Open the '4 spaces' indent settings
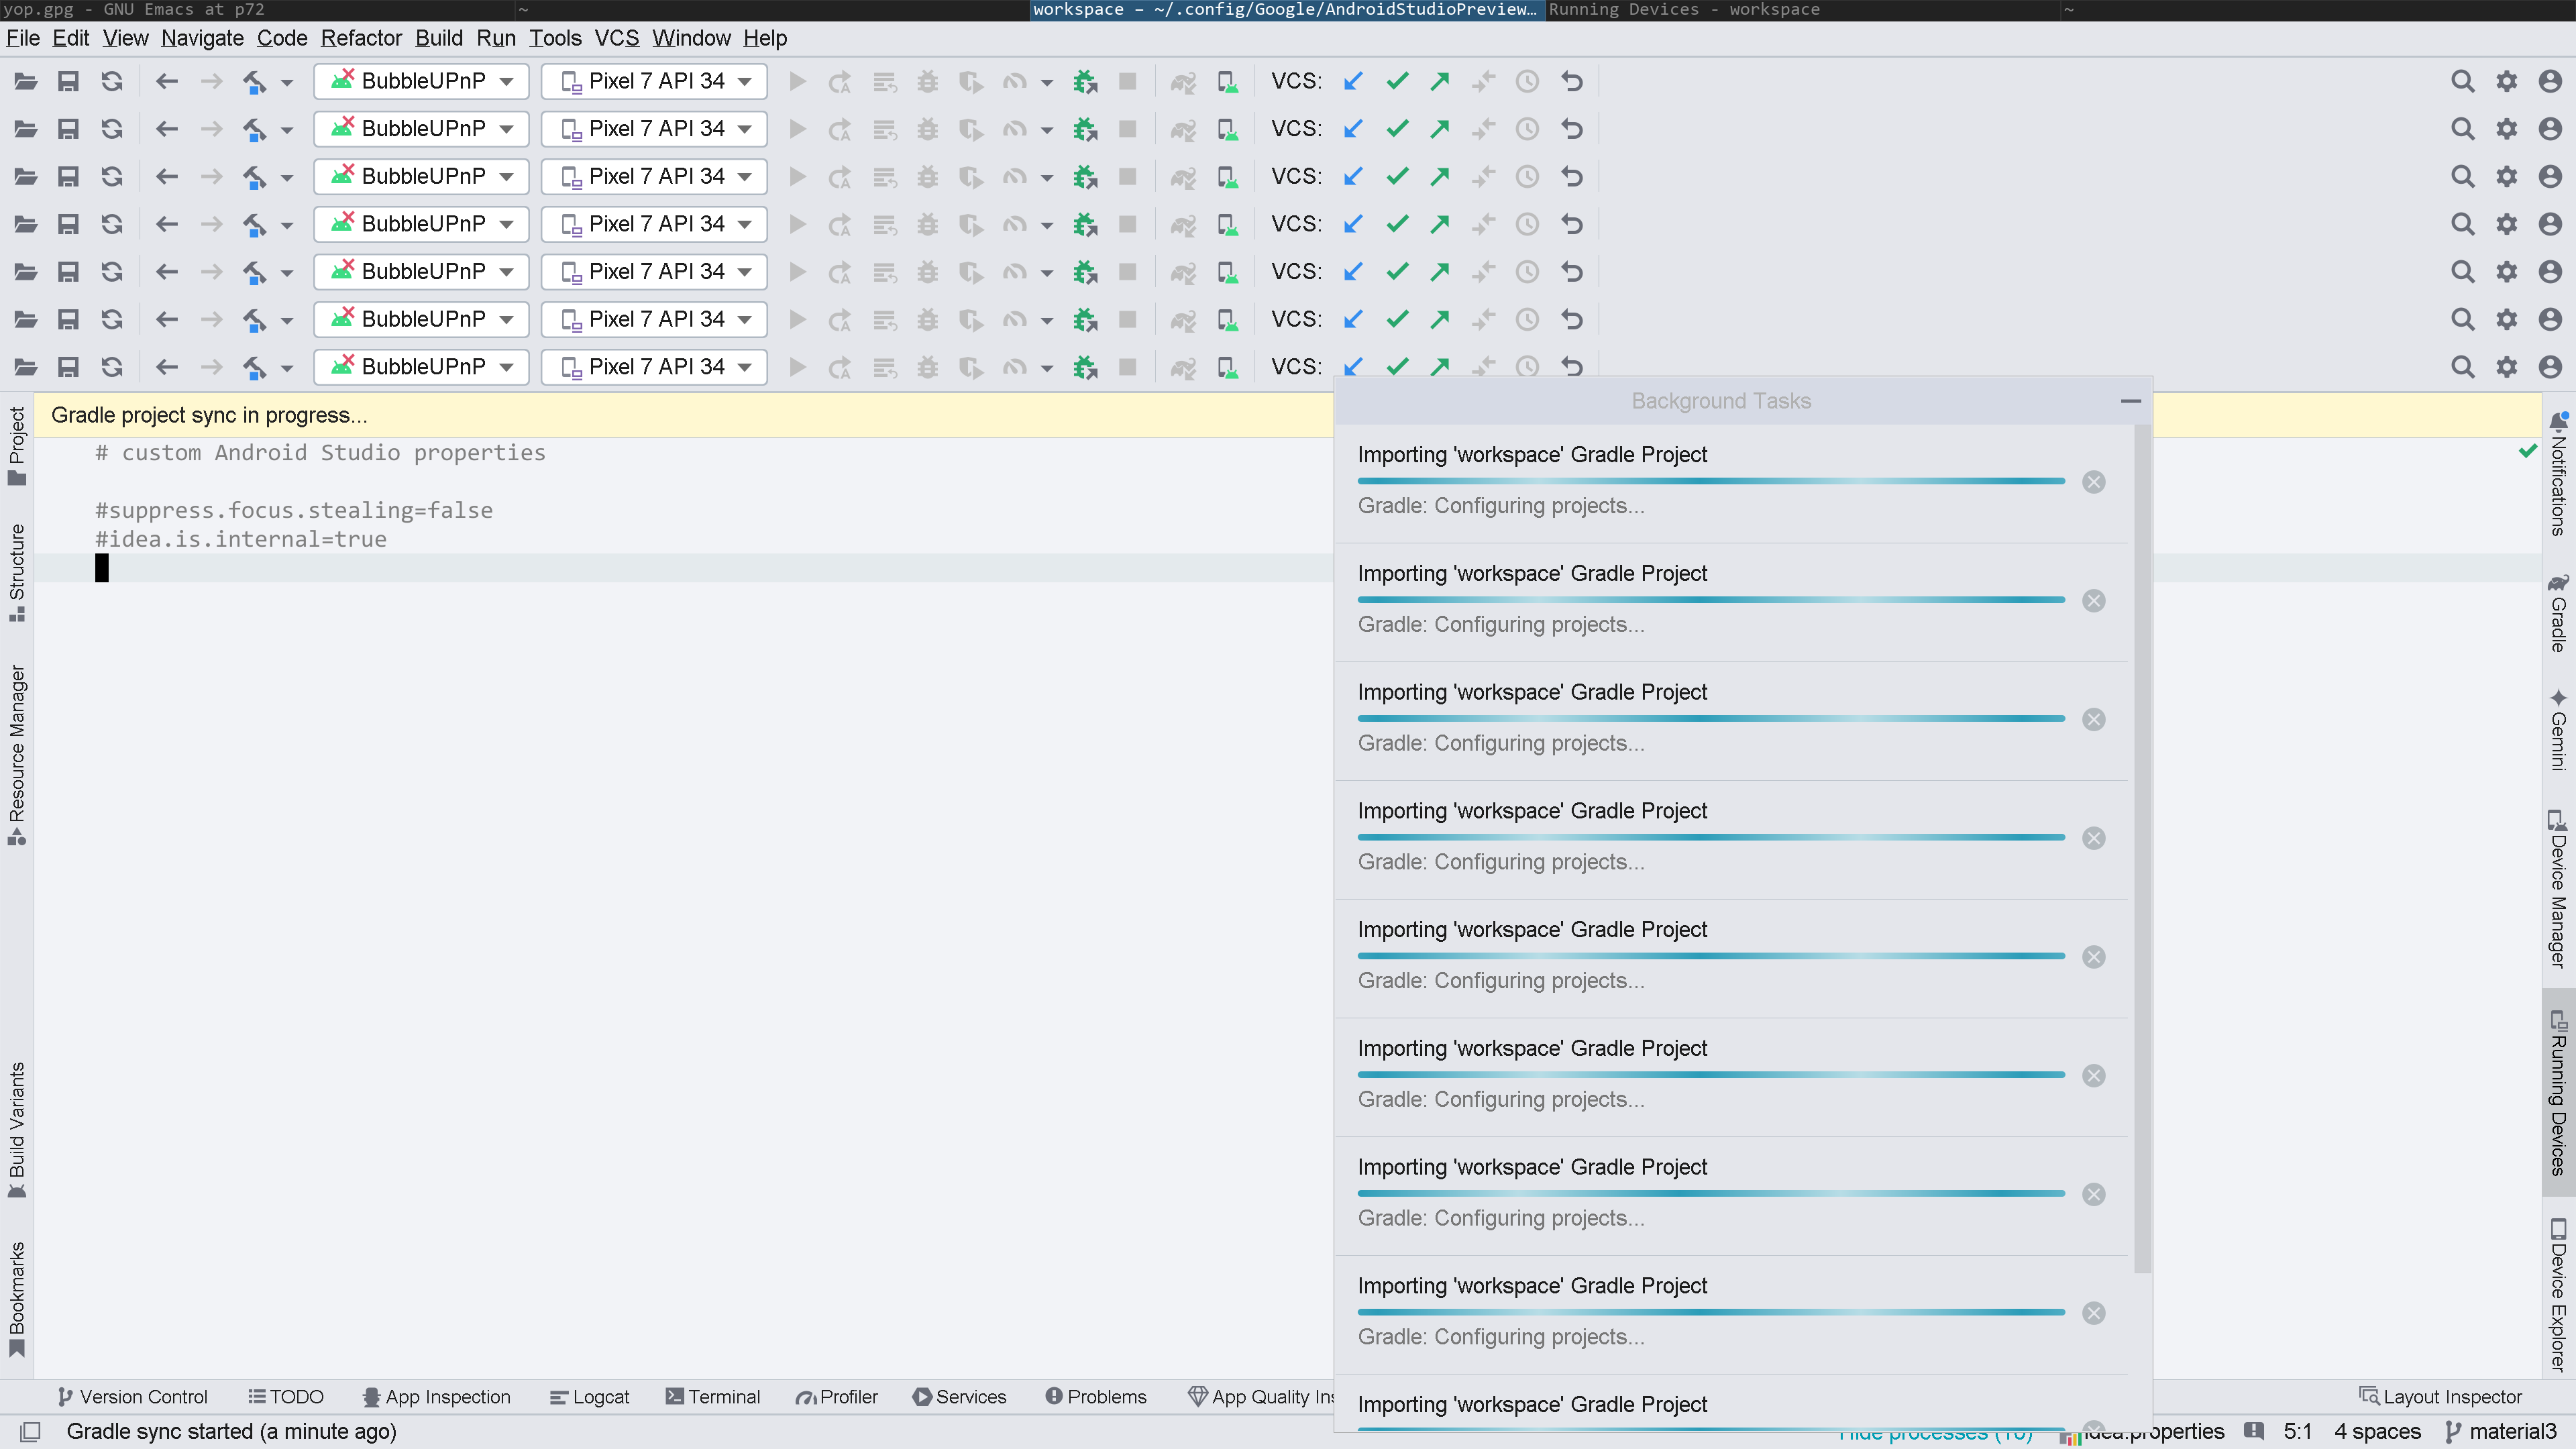The height and width of the screenshot is (1449, 2576). point(2377,1432)
